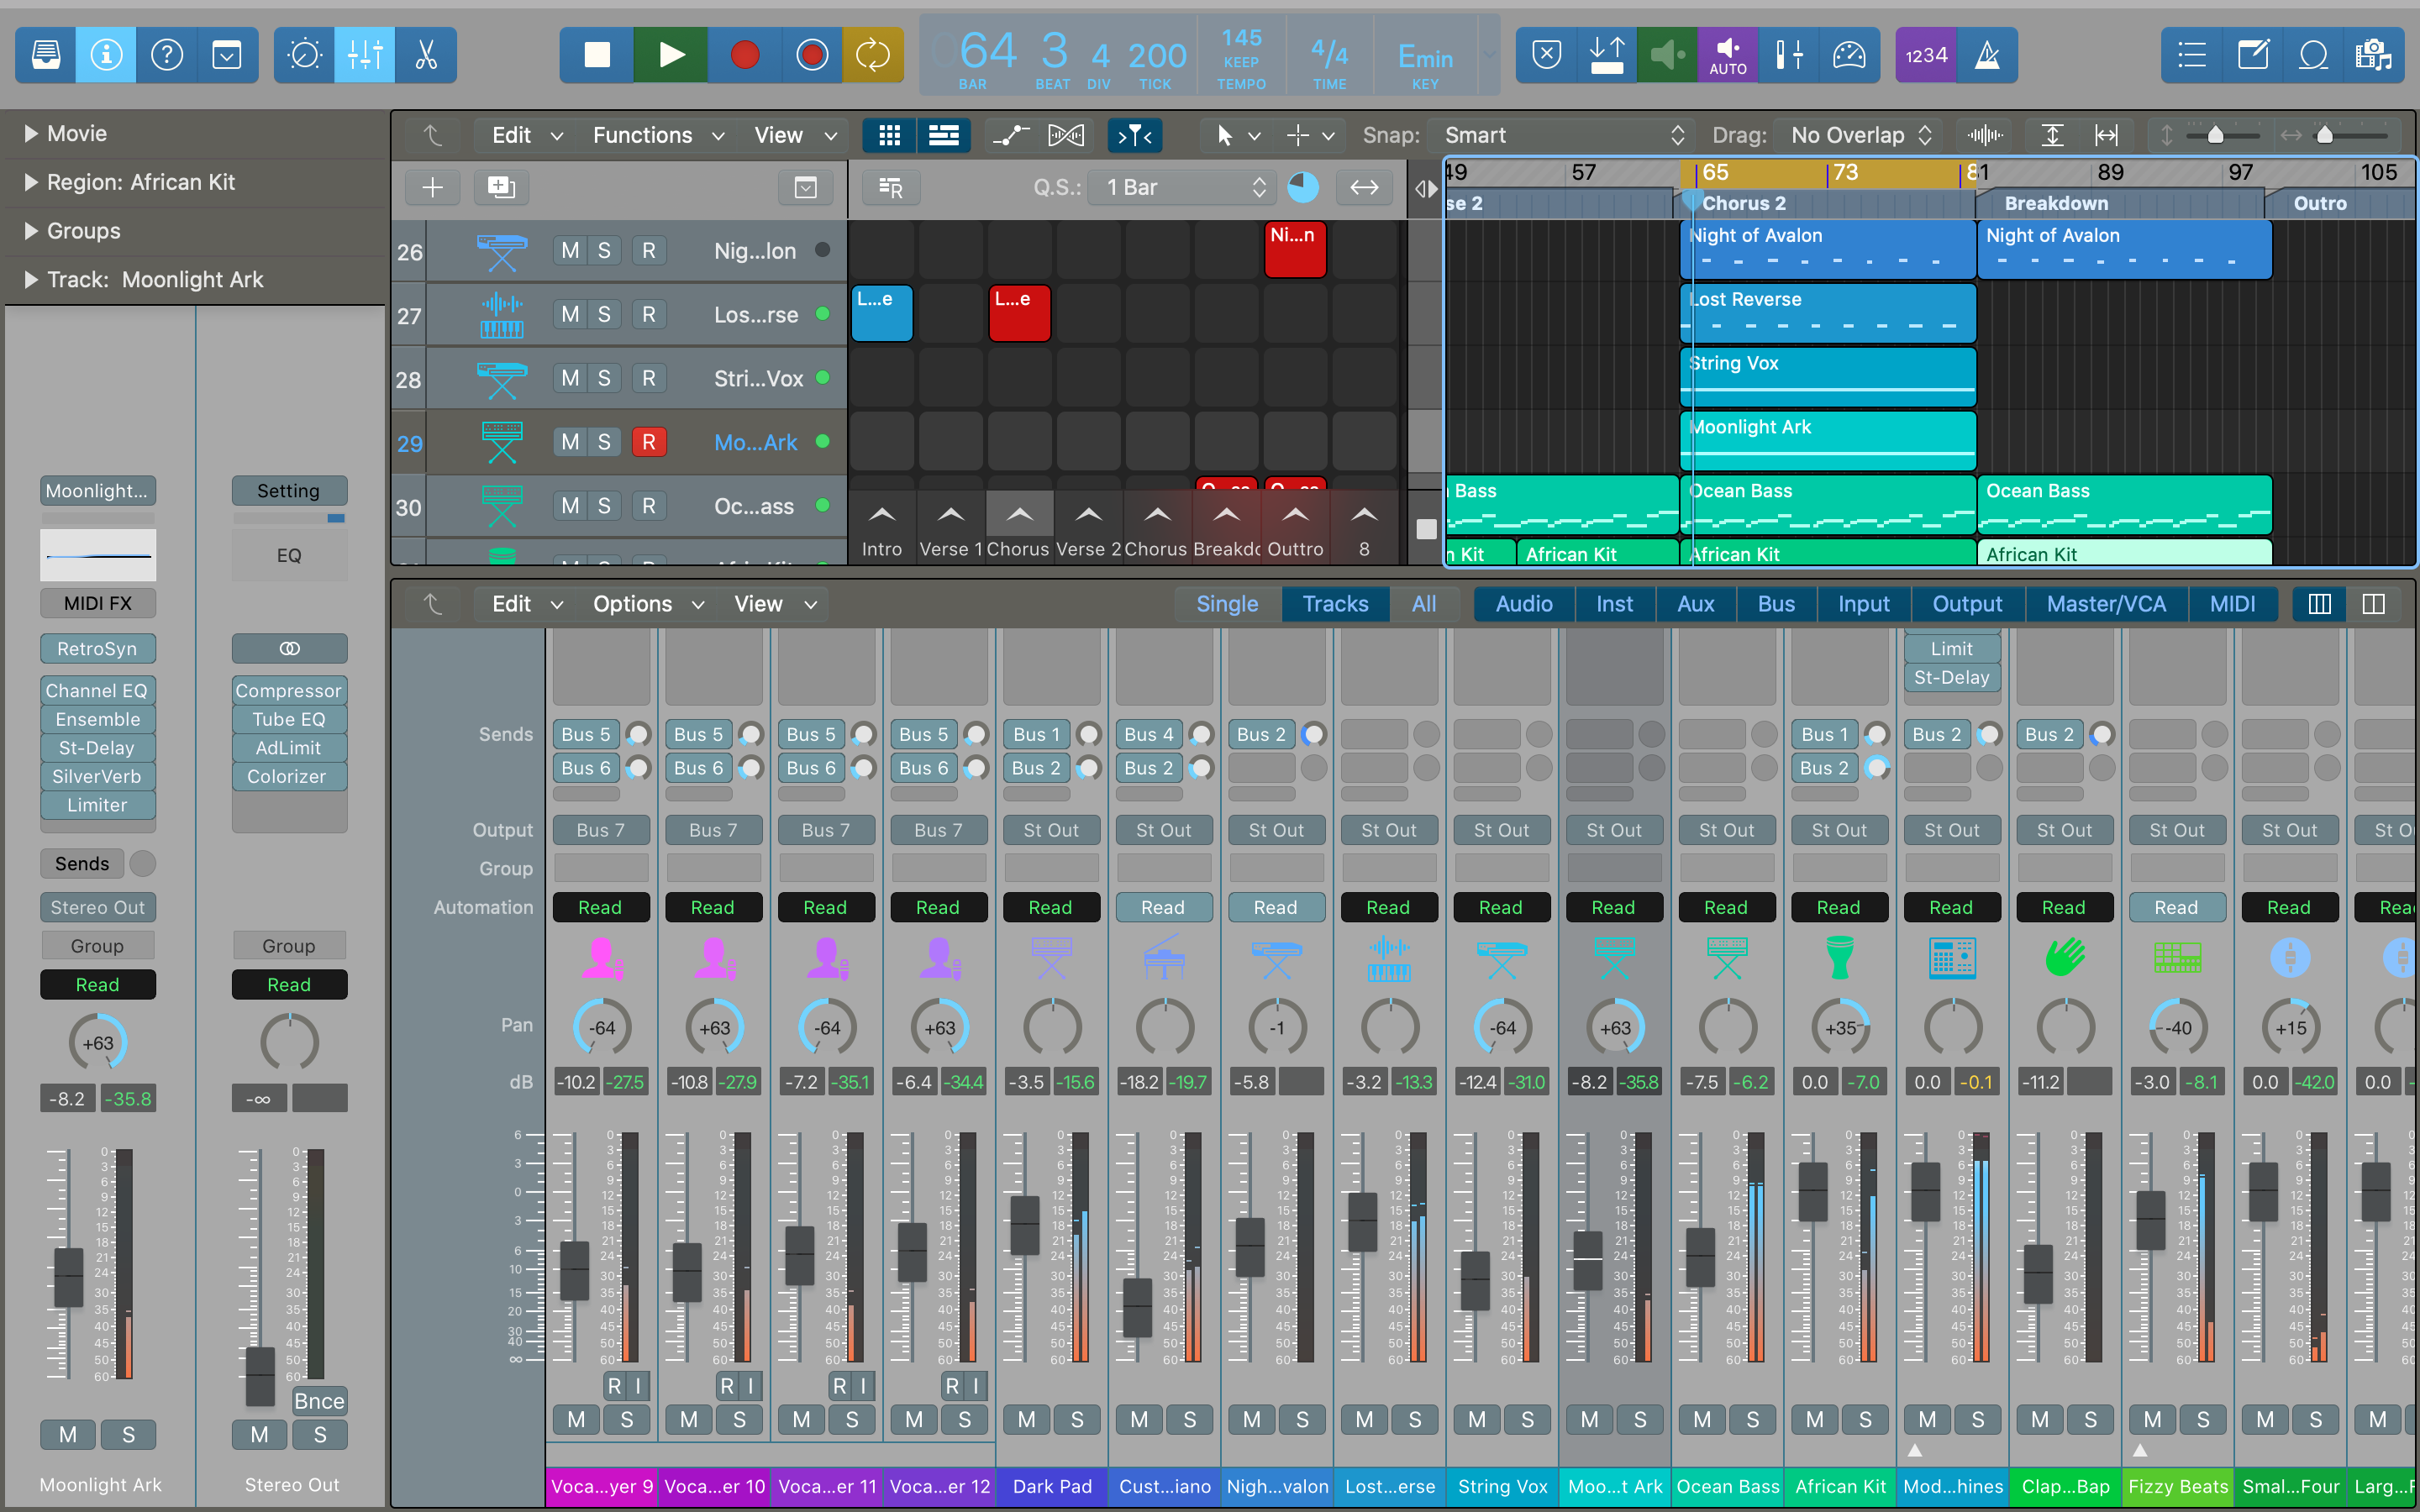Mute the Moonlight Ark track in header
The image size is (2420, 1512).
[x=570, y=442]
